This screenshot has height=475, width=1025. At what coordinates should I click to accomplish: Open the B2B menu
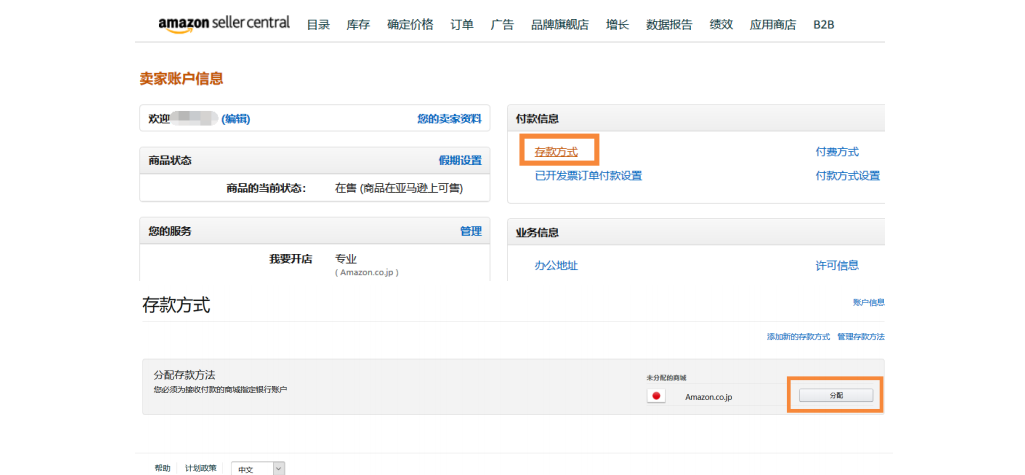coord(824,25)
